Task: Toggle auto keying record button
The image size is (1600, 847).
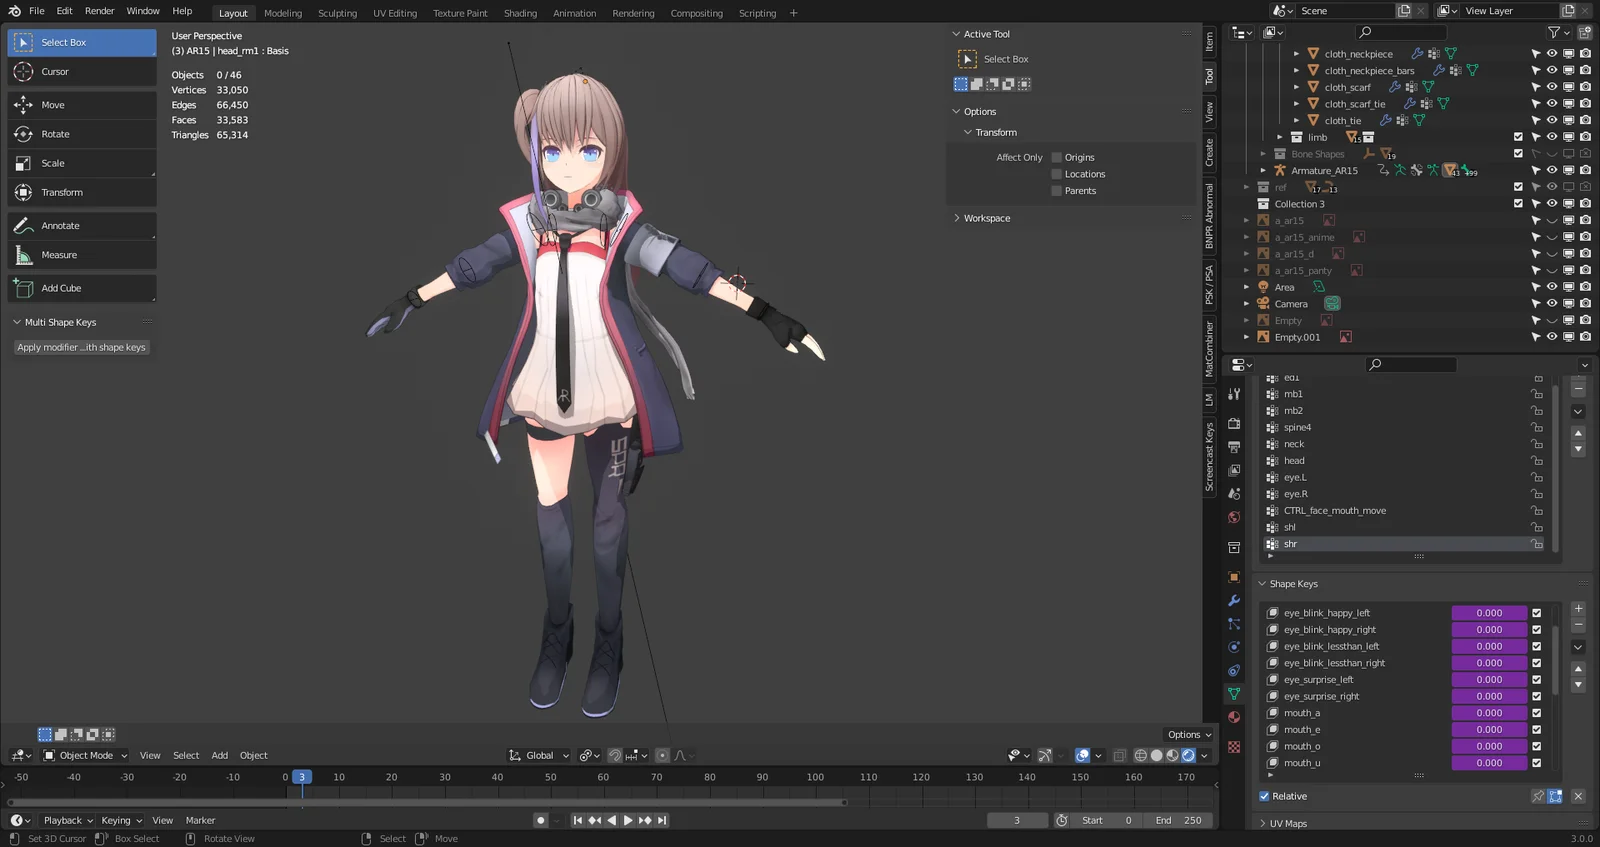Action: (x=541, y=820)
